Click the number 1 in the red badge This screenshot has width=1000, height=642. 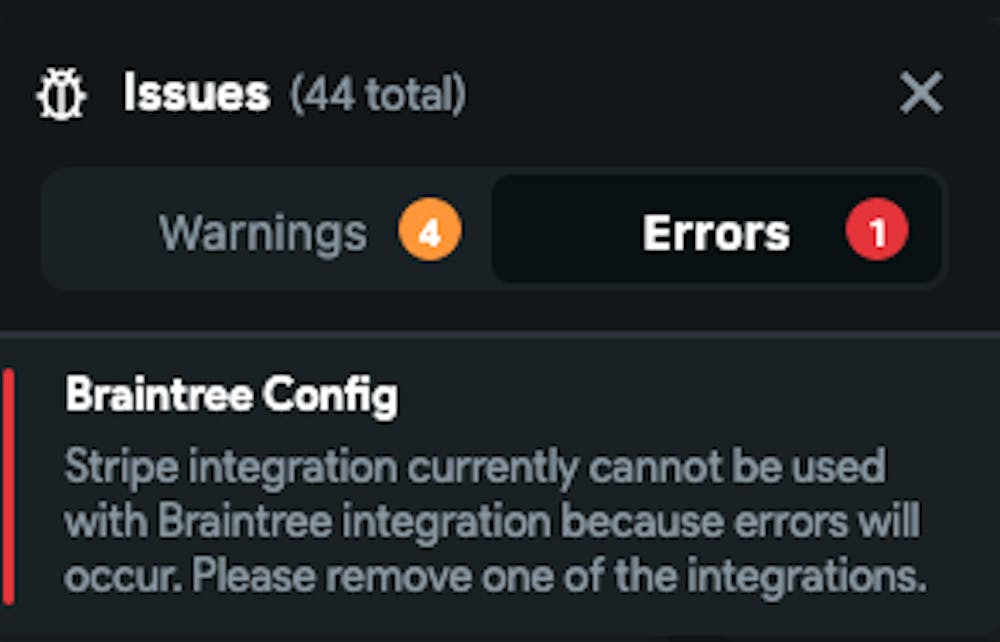877,233
